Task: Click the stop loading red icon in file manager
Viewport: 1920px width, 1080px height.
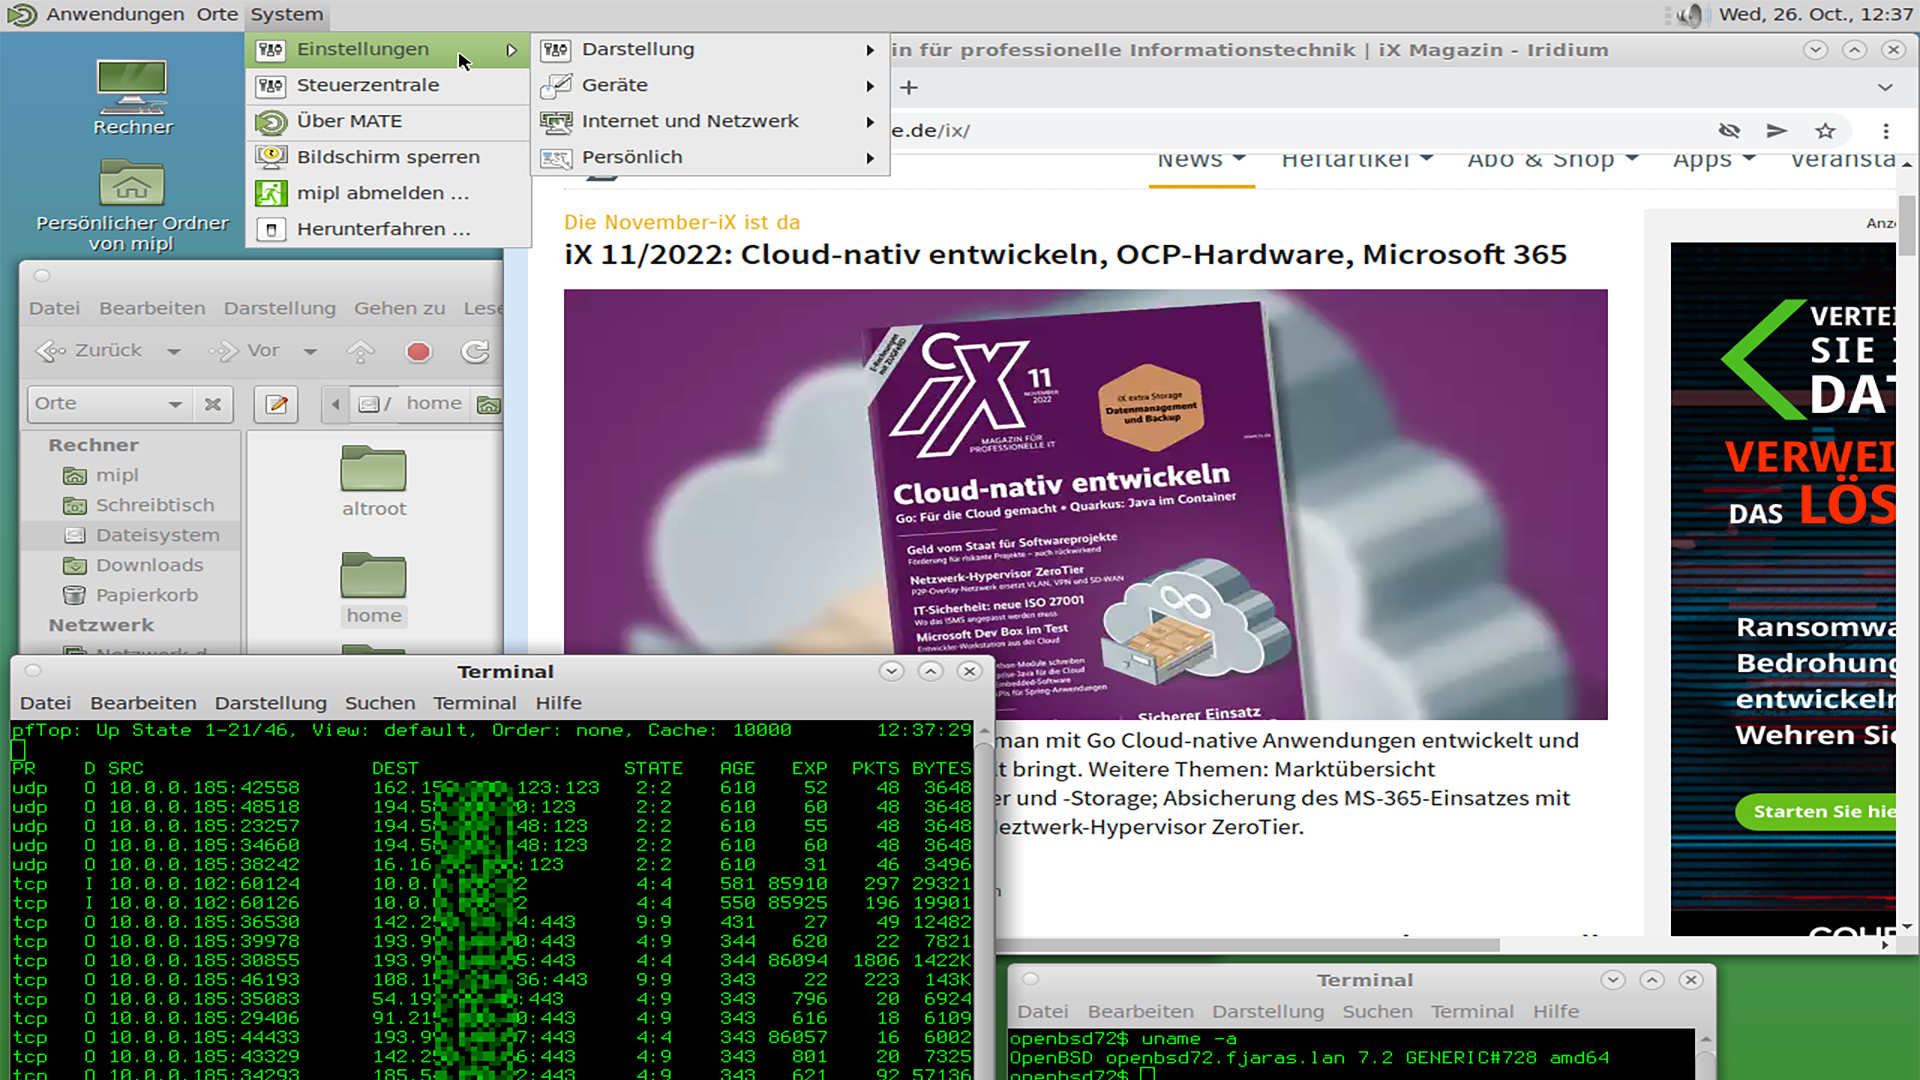Action: (x=418, y=351)
